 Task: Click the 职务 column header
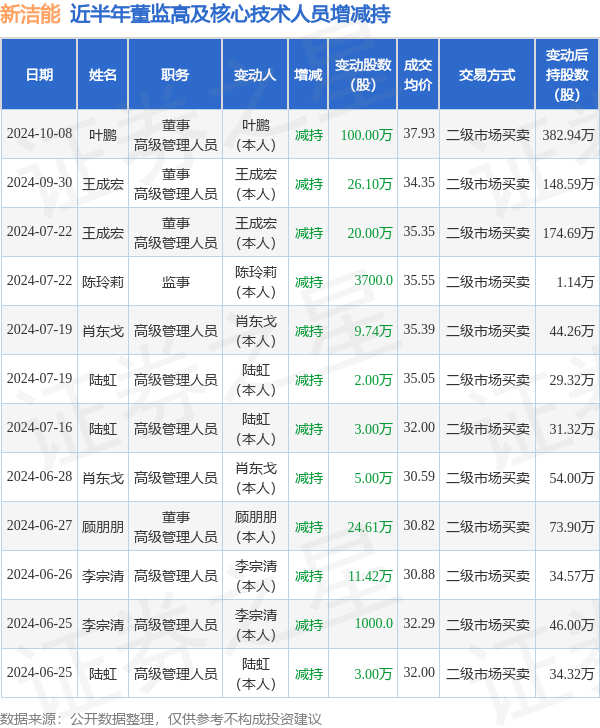point(175,75)
